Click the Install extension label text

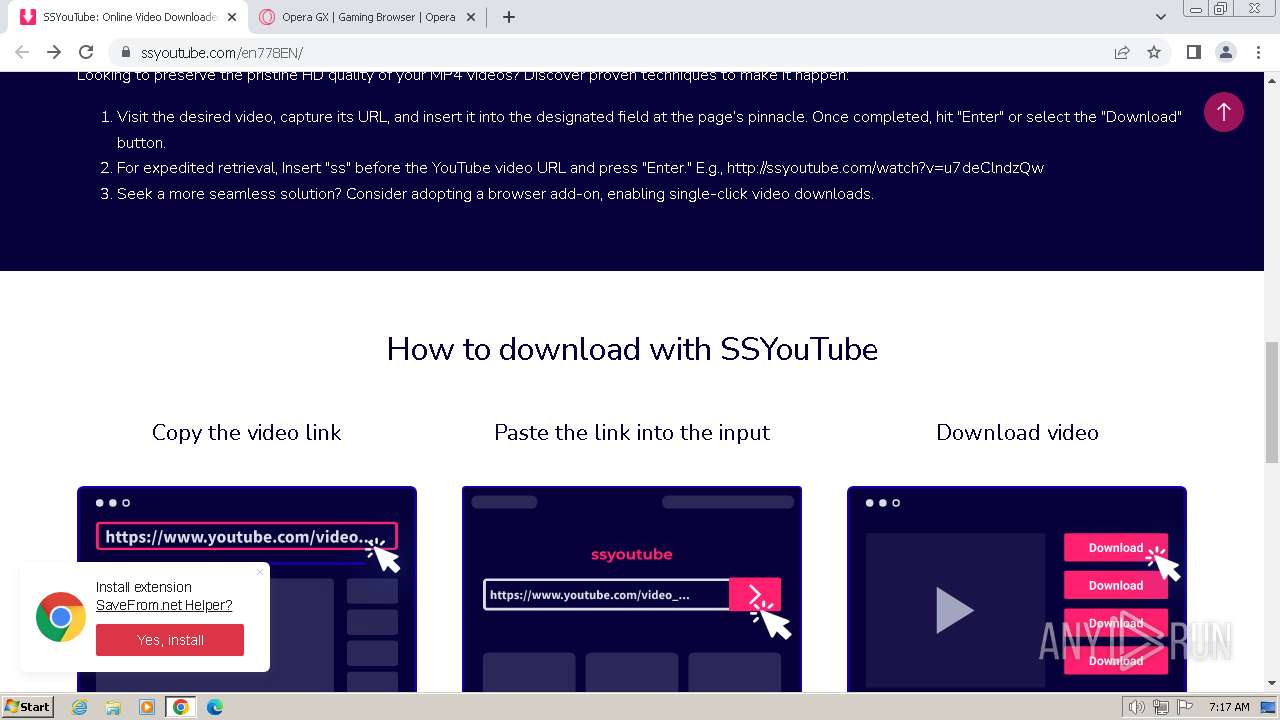(144, 587)
